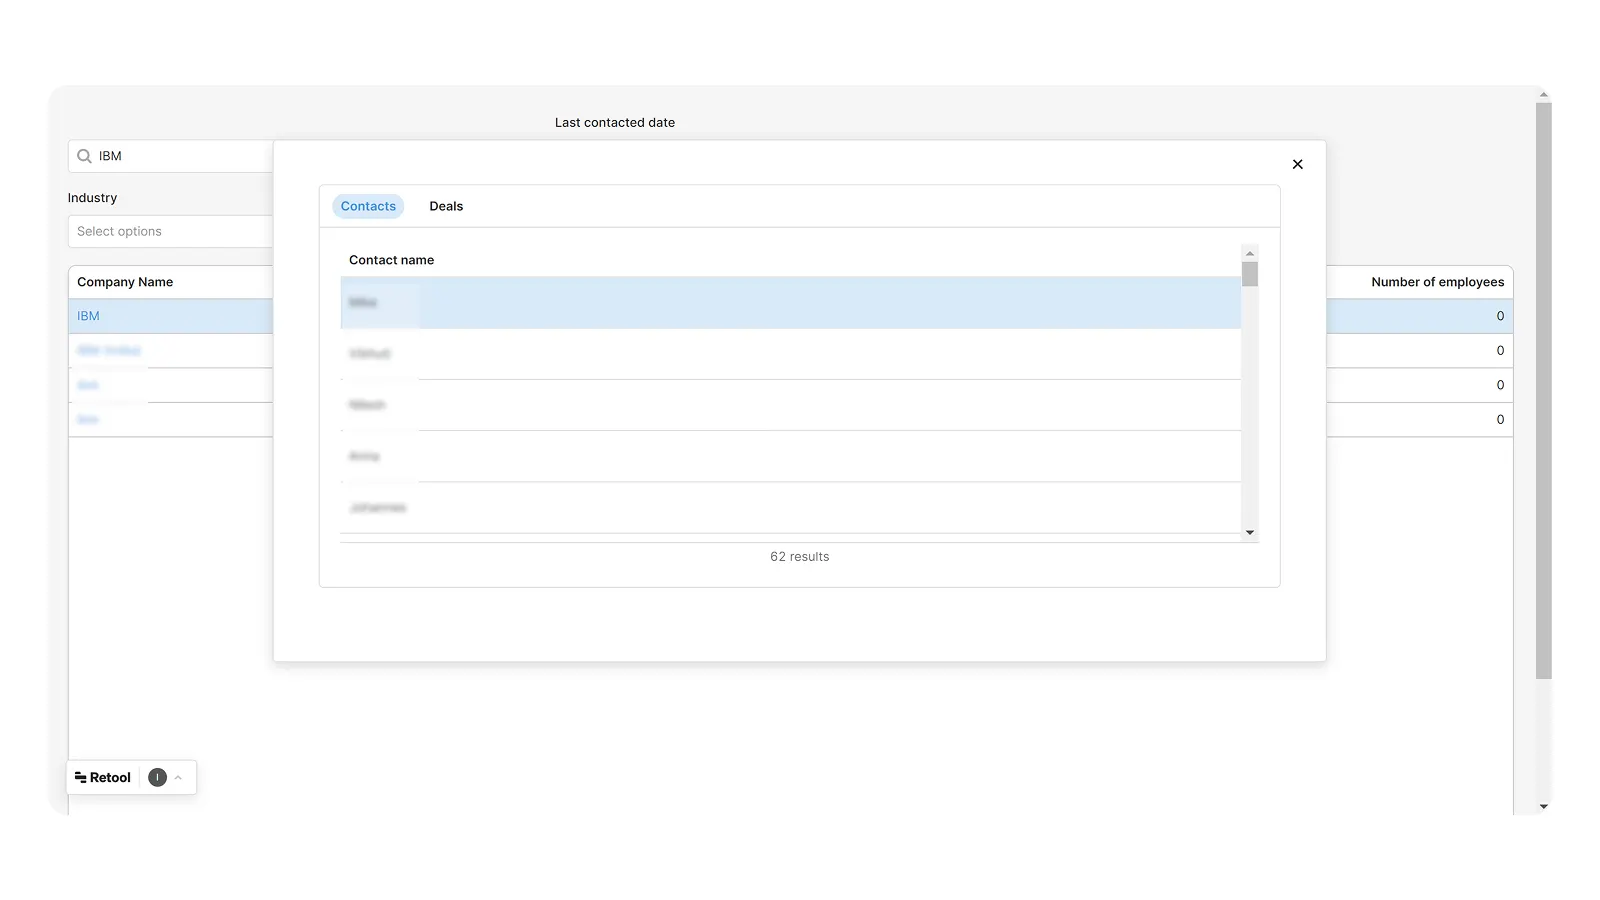Click the search magnifier icon

84,156
